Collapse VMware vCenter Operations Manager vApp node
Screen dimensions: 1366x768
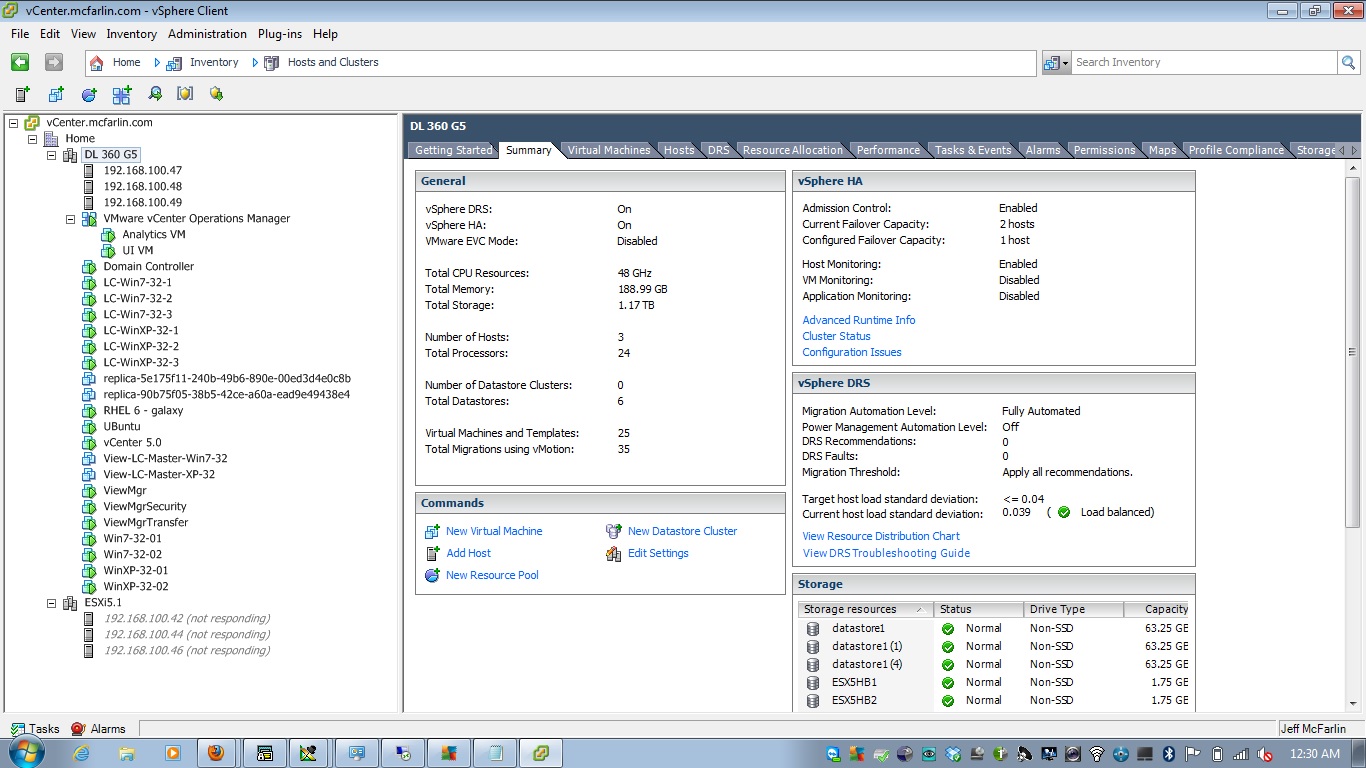click(70, 218)
